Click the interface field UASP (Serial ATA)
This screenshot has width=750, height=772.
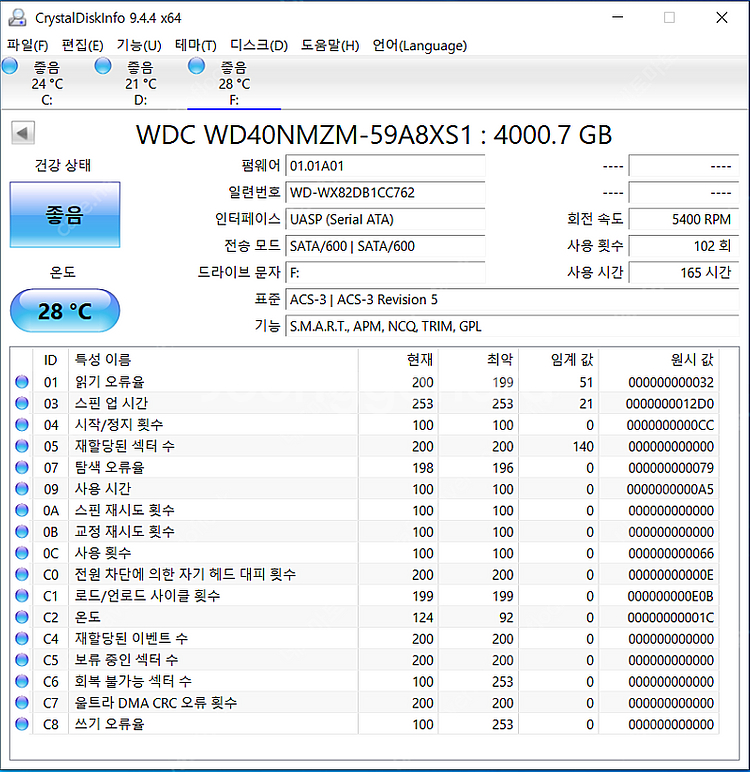[x=386, y=219]
